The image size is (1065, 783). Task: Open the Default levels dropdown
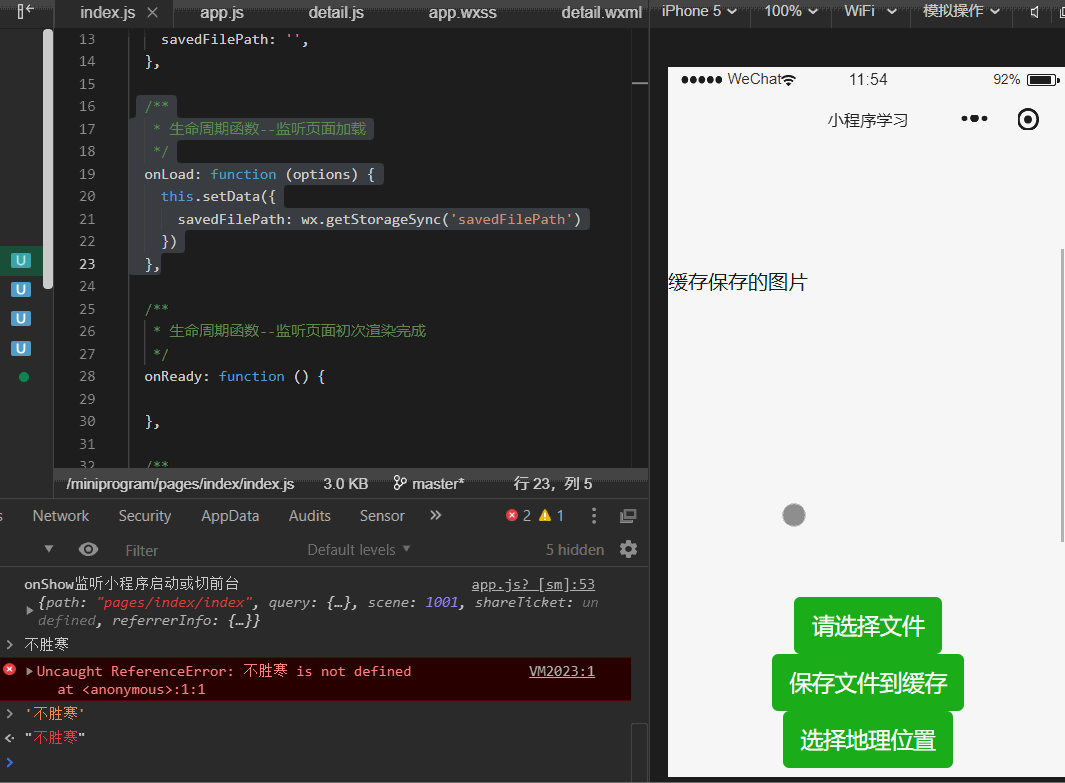(359, 549)
